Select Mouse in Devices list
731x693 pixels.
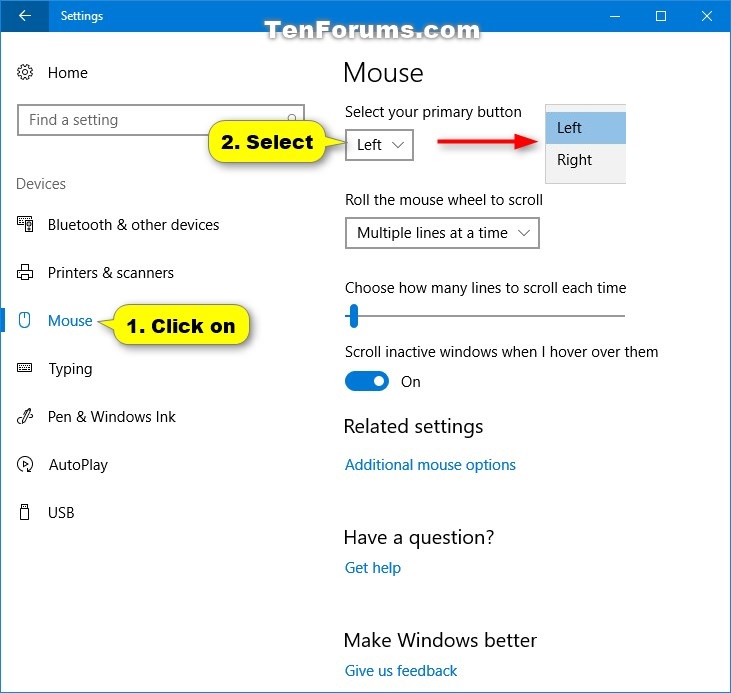point(70,321)
